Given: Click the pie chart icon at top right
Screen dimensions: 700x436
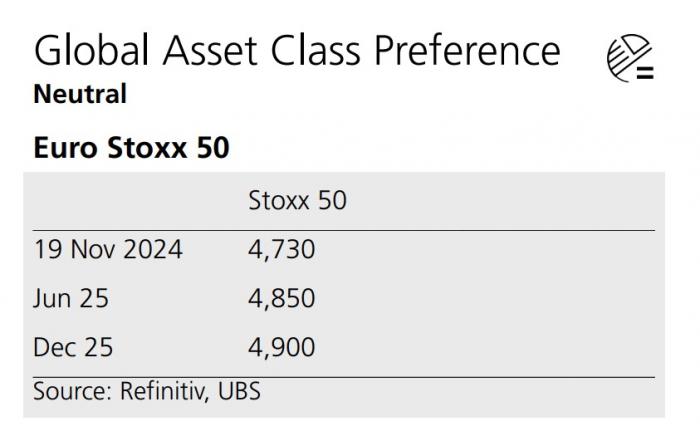Looking at the screenshot, I should [630, 58].
